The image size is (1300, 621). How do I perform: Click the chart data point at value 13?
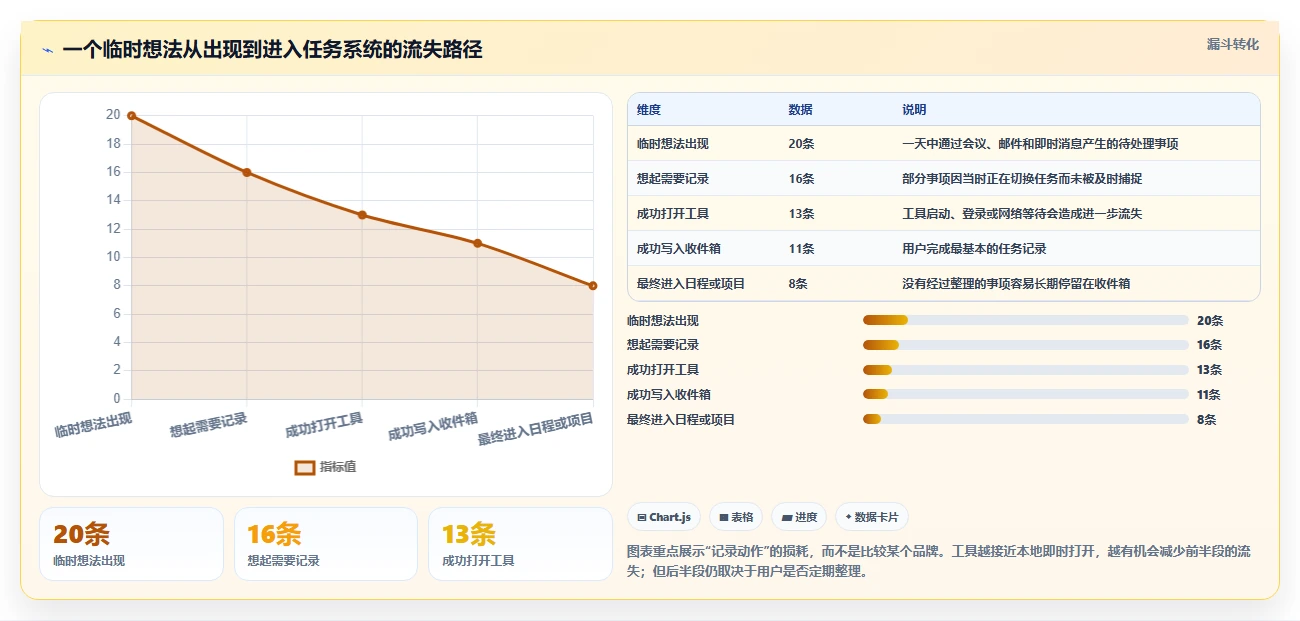tap(362, 215)
